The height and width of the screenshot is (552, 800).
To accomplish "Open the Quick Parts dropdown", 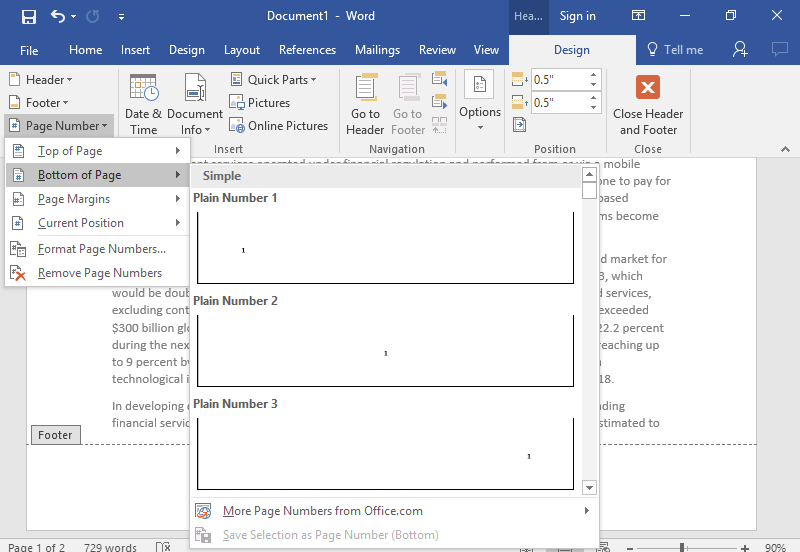I will pyautogui.click(x=273, y=79).
